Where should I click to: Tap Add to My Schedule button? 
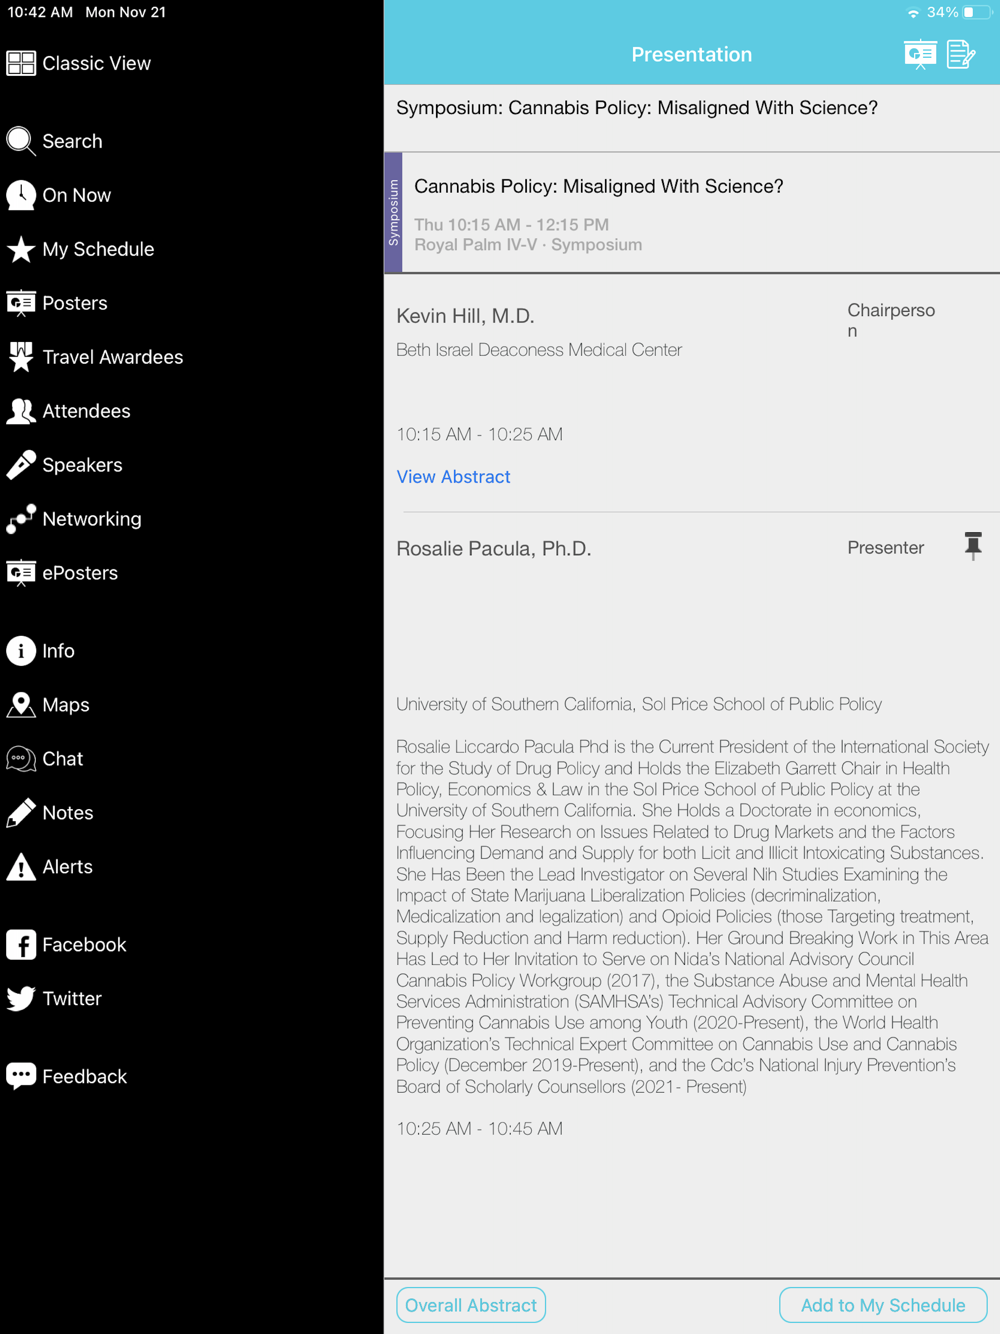tap(883, 1305)
